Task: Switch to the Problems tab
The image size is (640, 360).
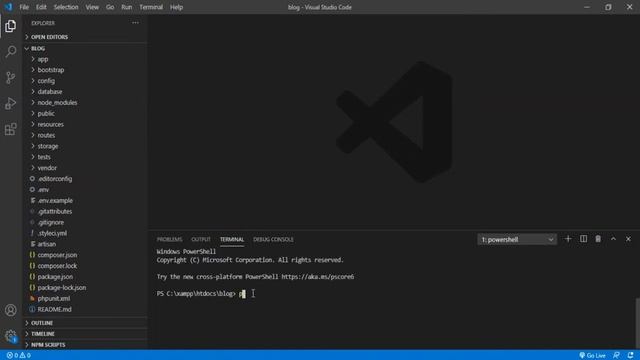Action: point(169,240)
